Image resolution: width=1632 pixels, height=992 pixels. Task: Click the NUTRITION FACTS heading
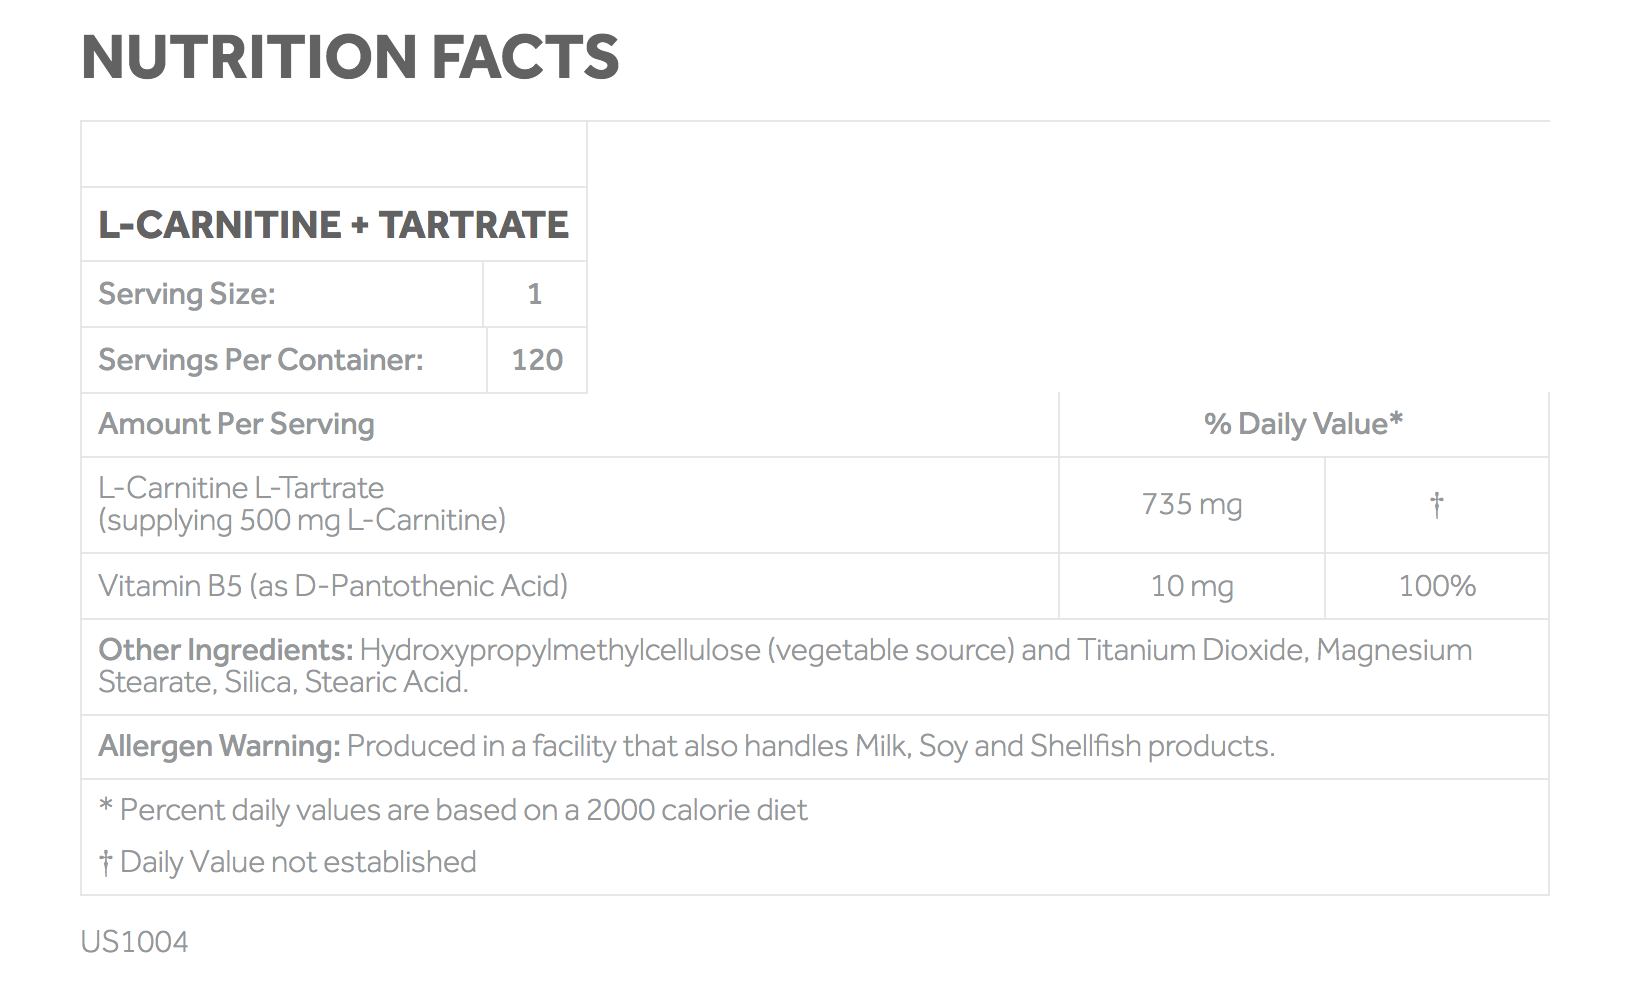350,57
